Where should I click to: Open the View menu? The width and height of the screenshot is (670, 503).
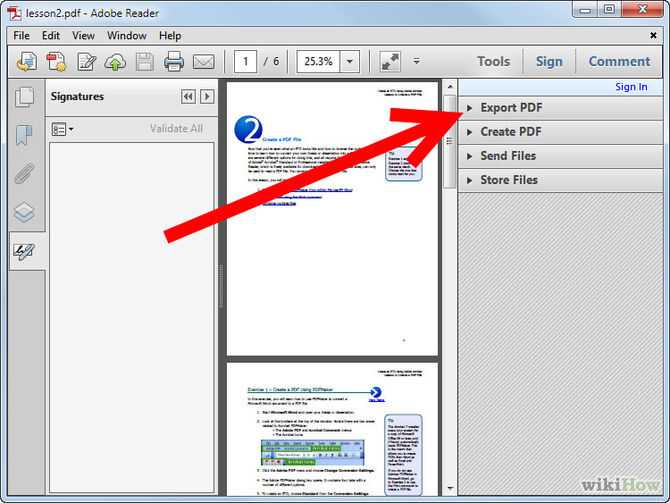pos(83,35)
